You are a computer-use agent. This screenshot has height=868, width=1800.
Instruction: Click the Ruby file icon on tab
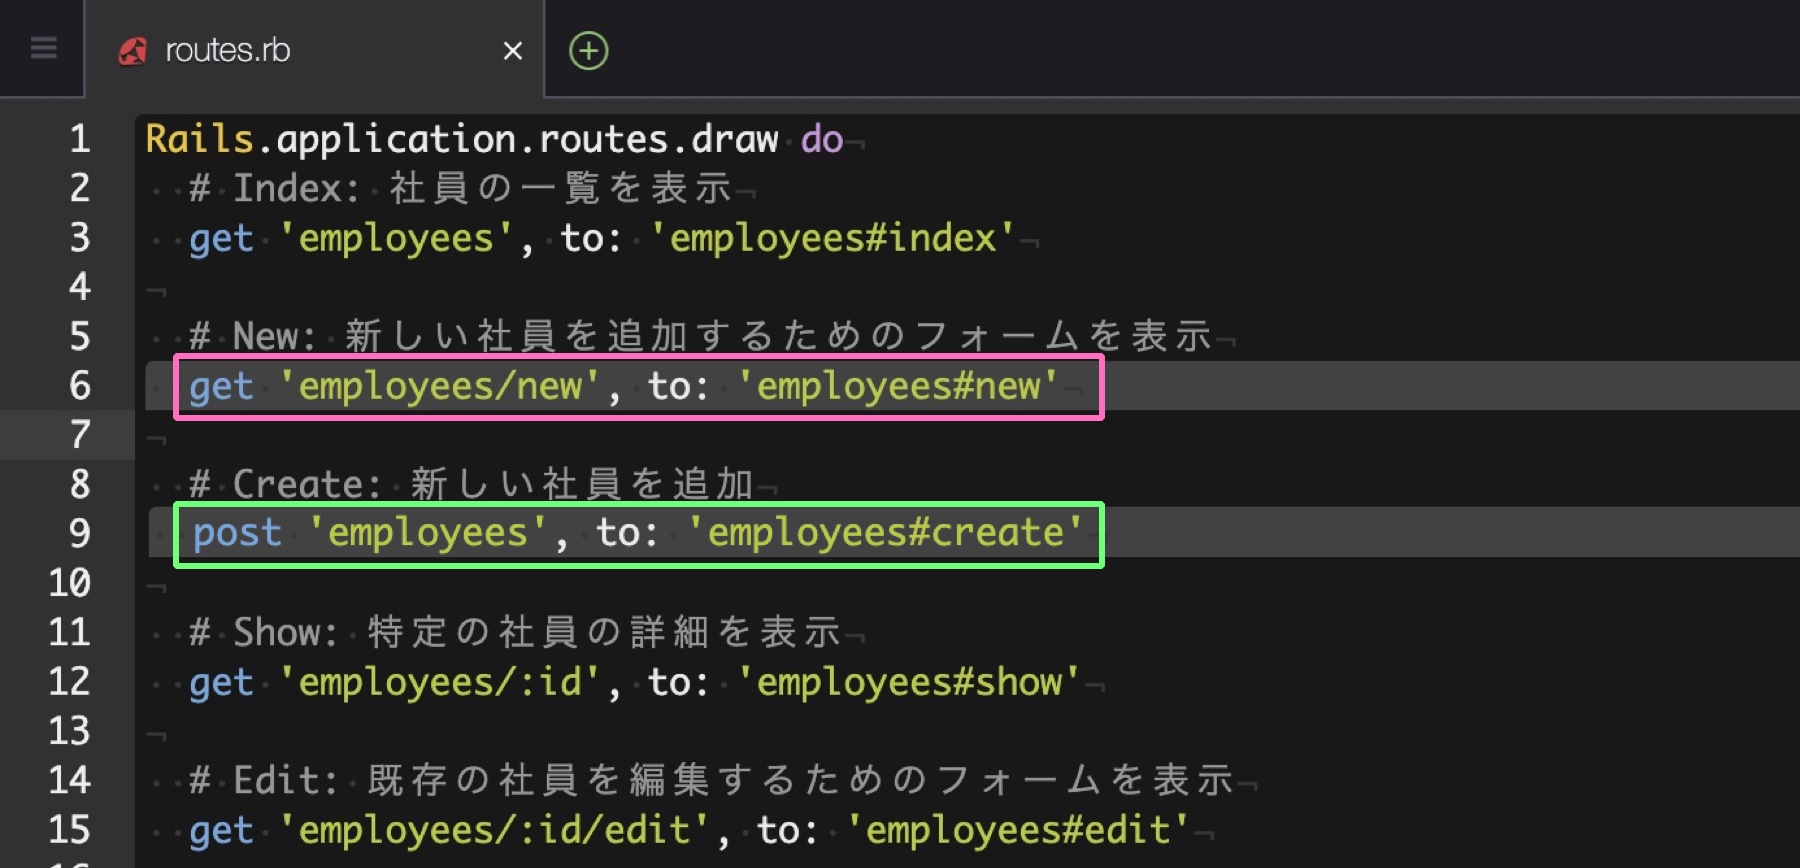[133, 51]
